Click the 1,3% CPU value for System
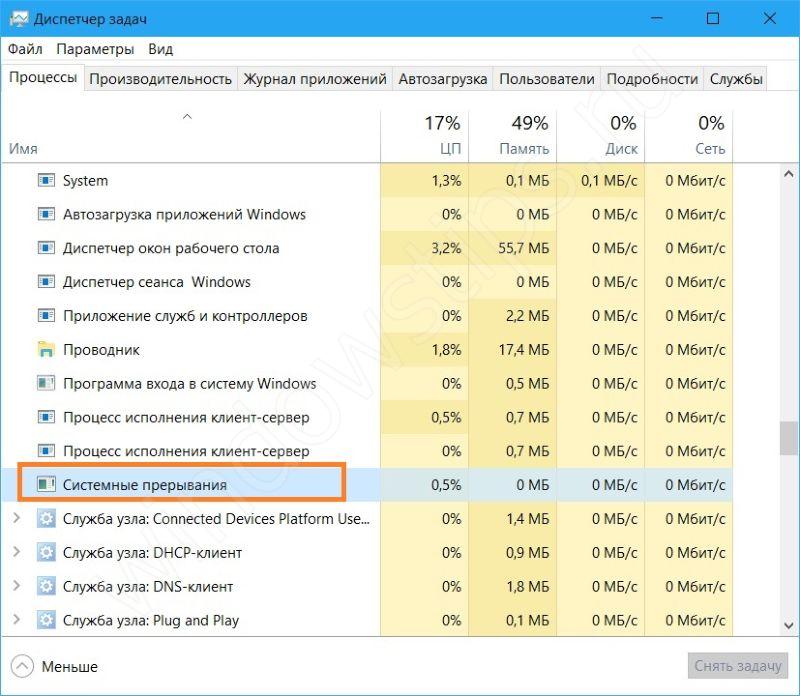 [x=446, y=181]
